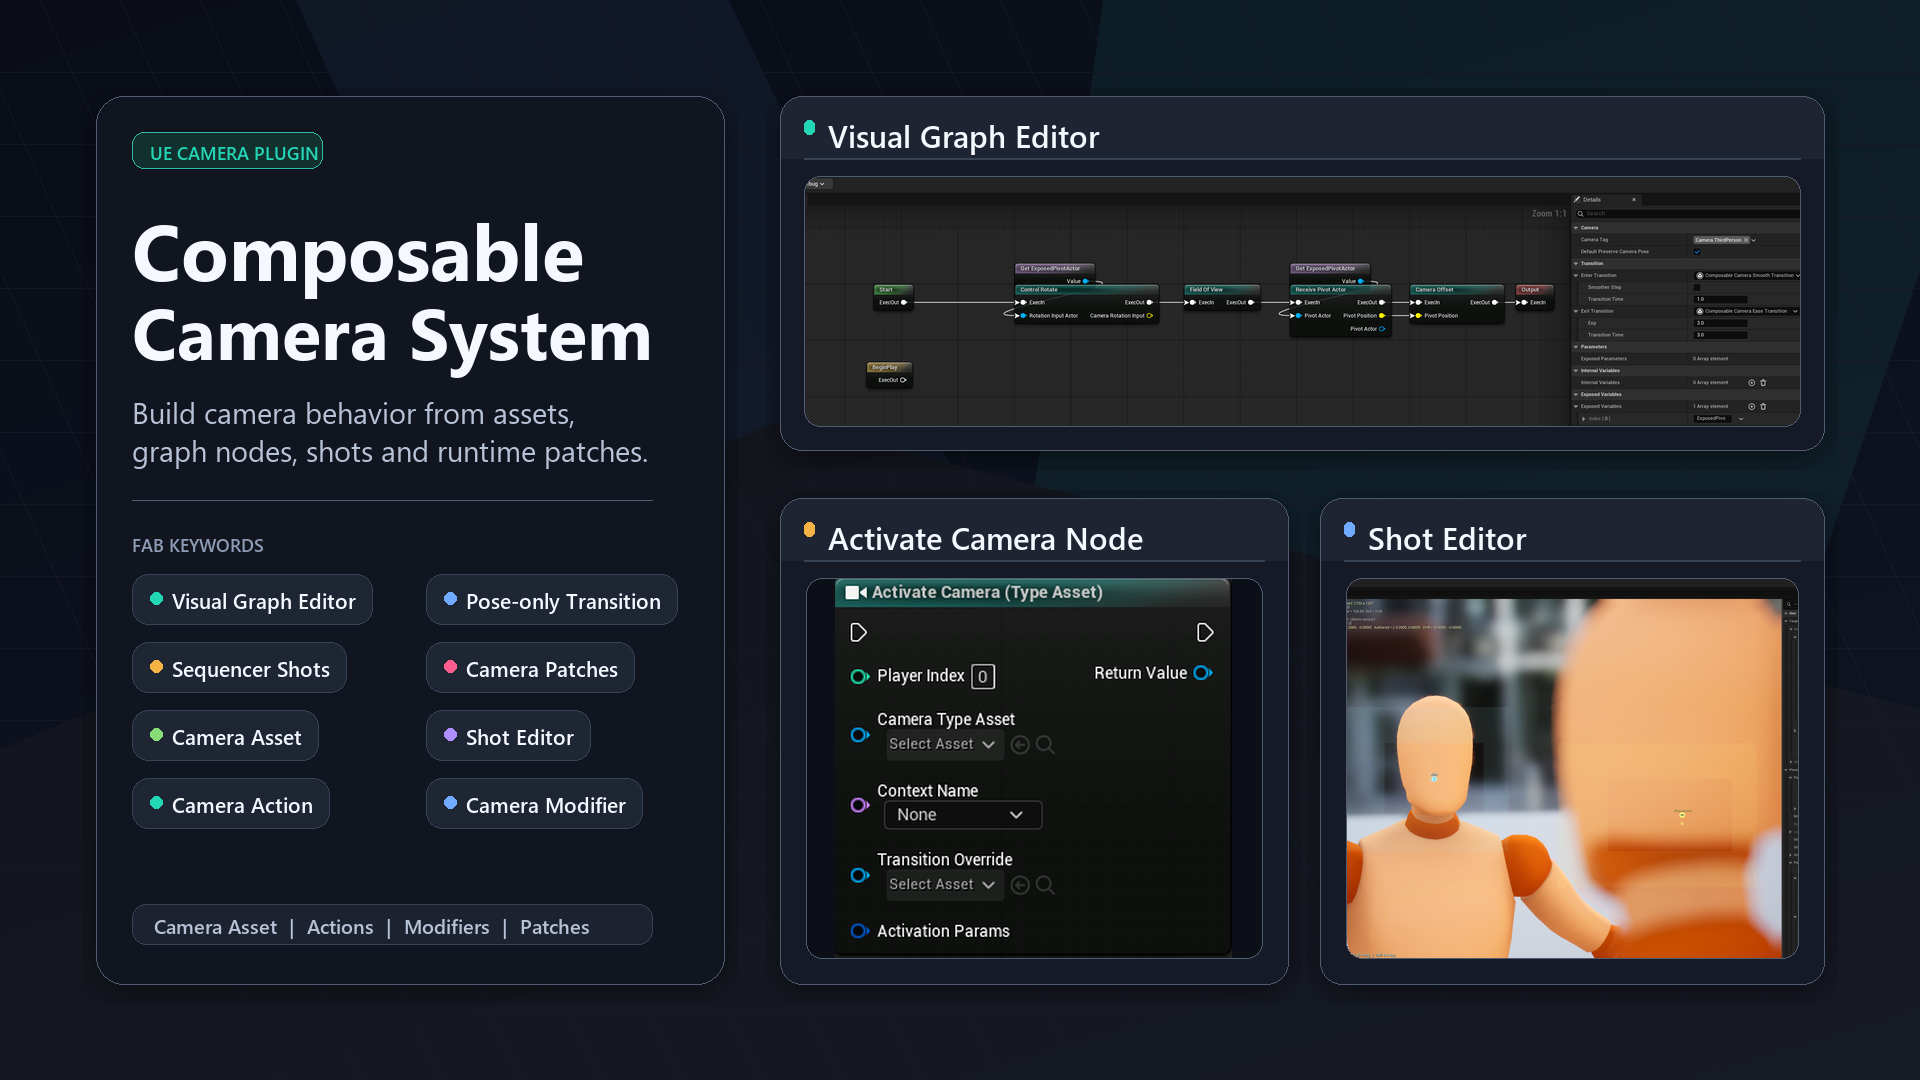This screenshot has height=1080, width=1920.
Task: Browse to Transition Override with magnifier icon
Action: click(x=1045, y=884)
